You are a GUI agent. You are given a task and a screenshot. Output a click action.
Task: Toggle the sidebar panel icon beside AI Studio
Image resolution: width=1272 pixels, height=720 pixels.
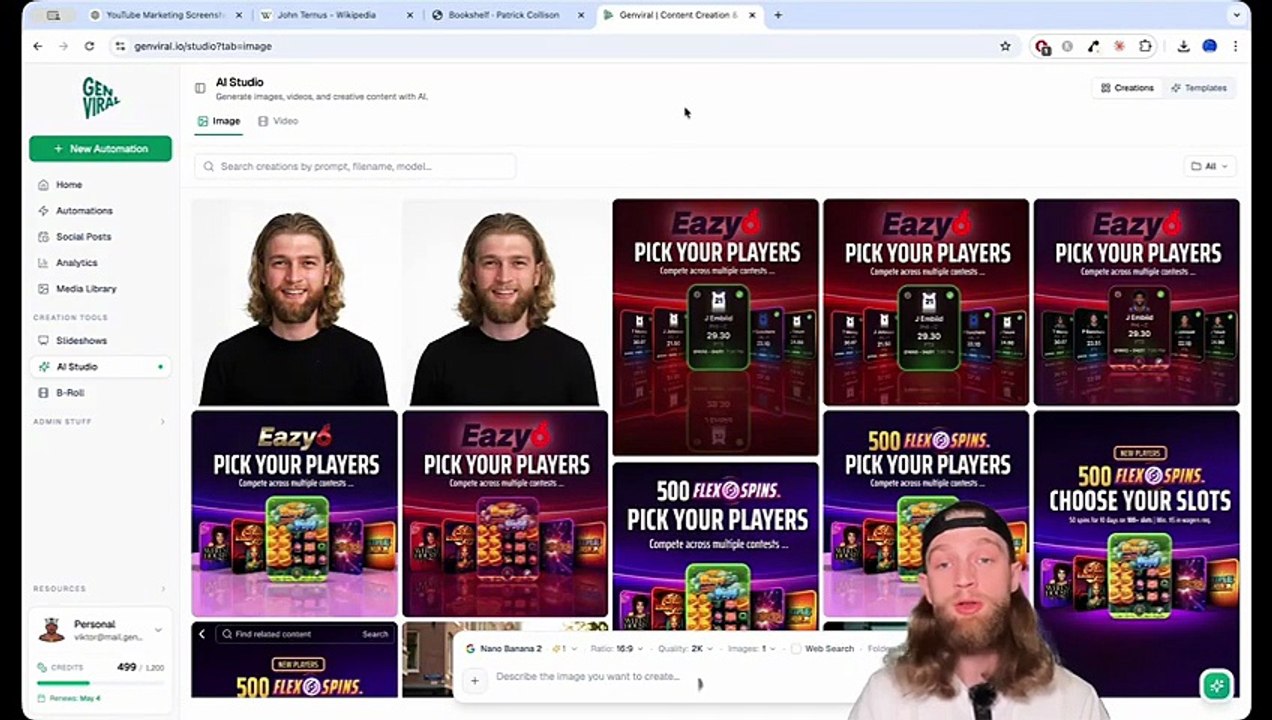click(x=200, y=88)
